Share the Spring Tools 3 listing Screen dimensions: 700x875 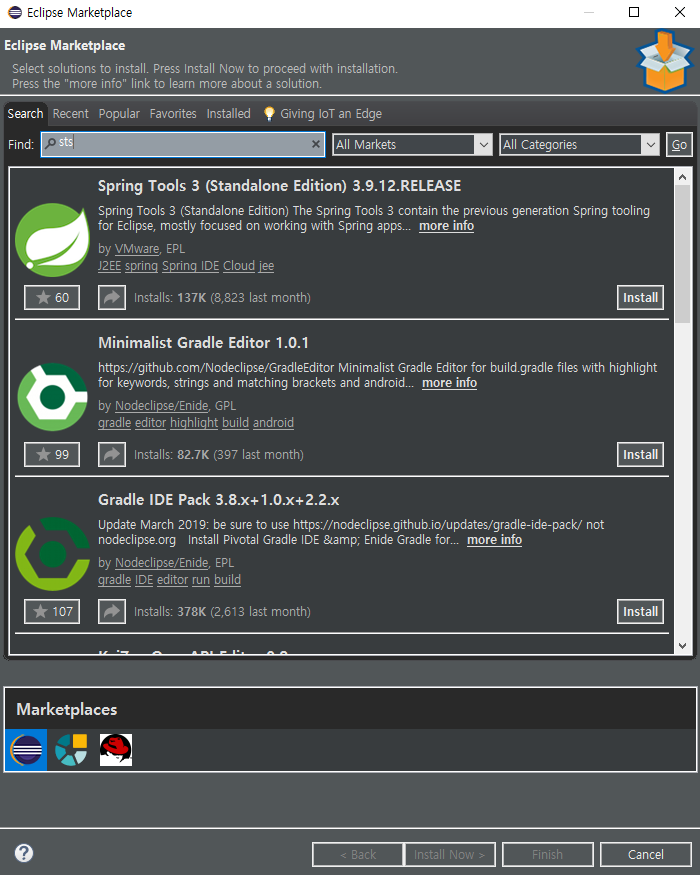(112, 297)
